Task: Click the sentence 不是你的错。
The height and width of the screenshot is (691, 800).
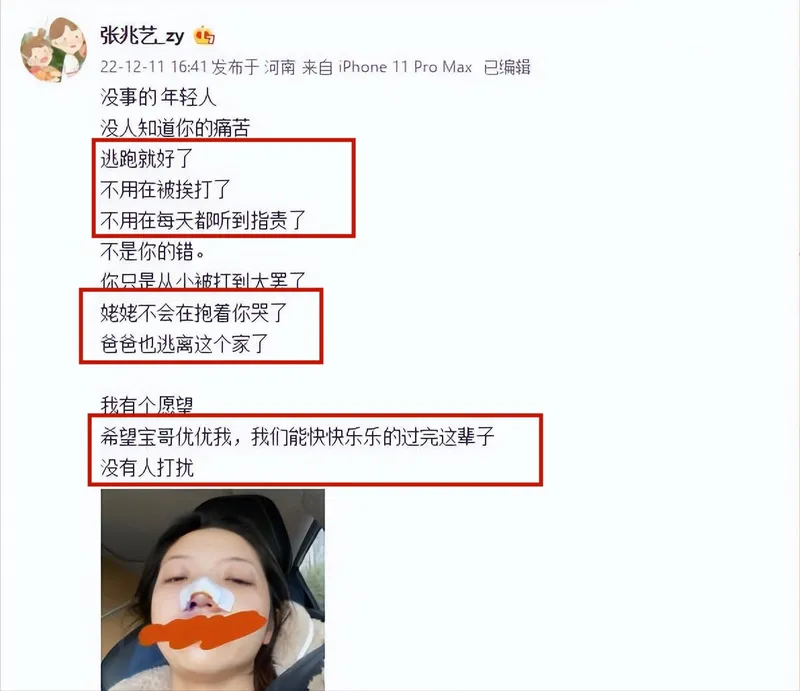Action: point(153,251)
